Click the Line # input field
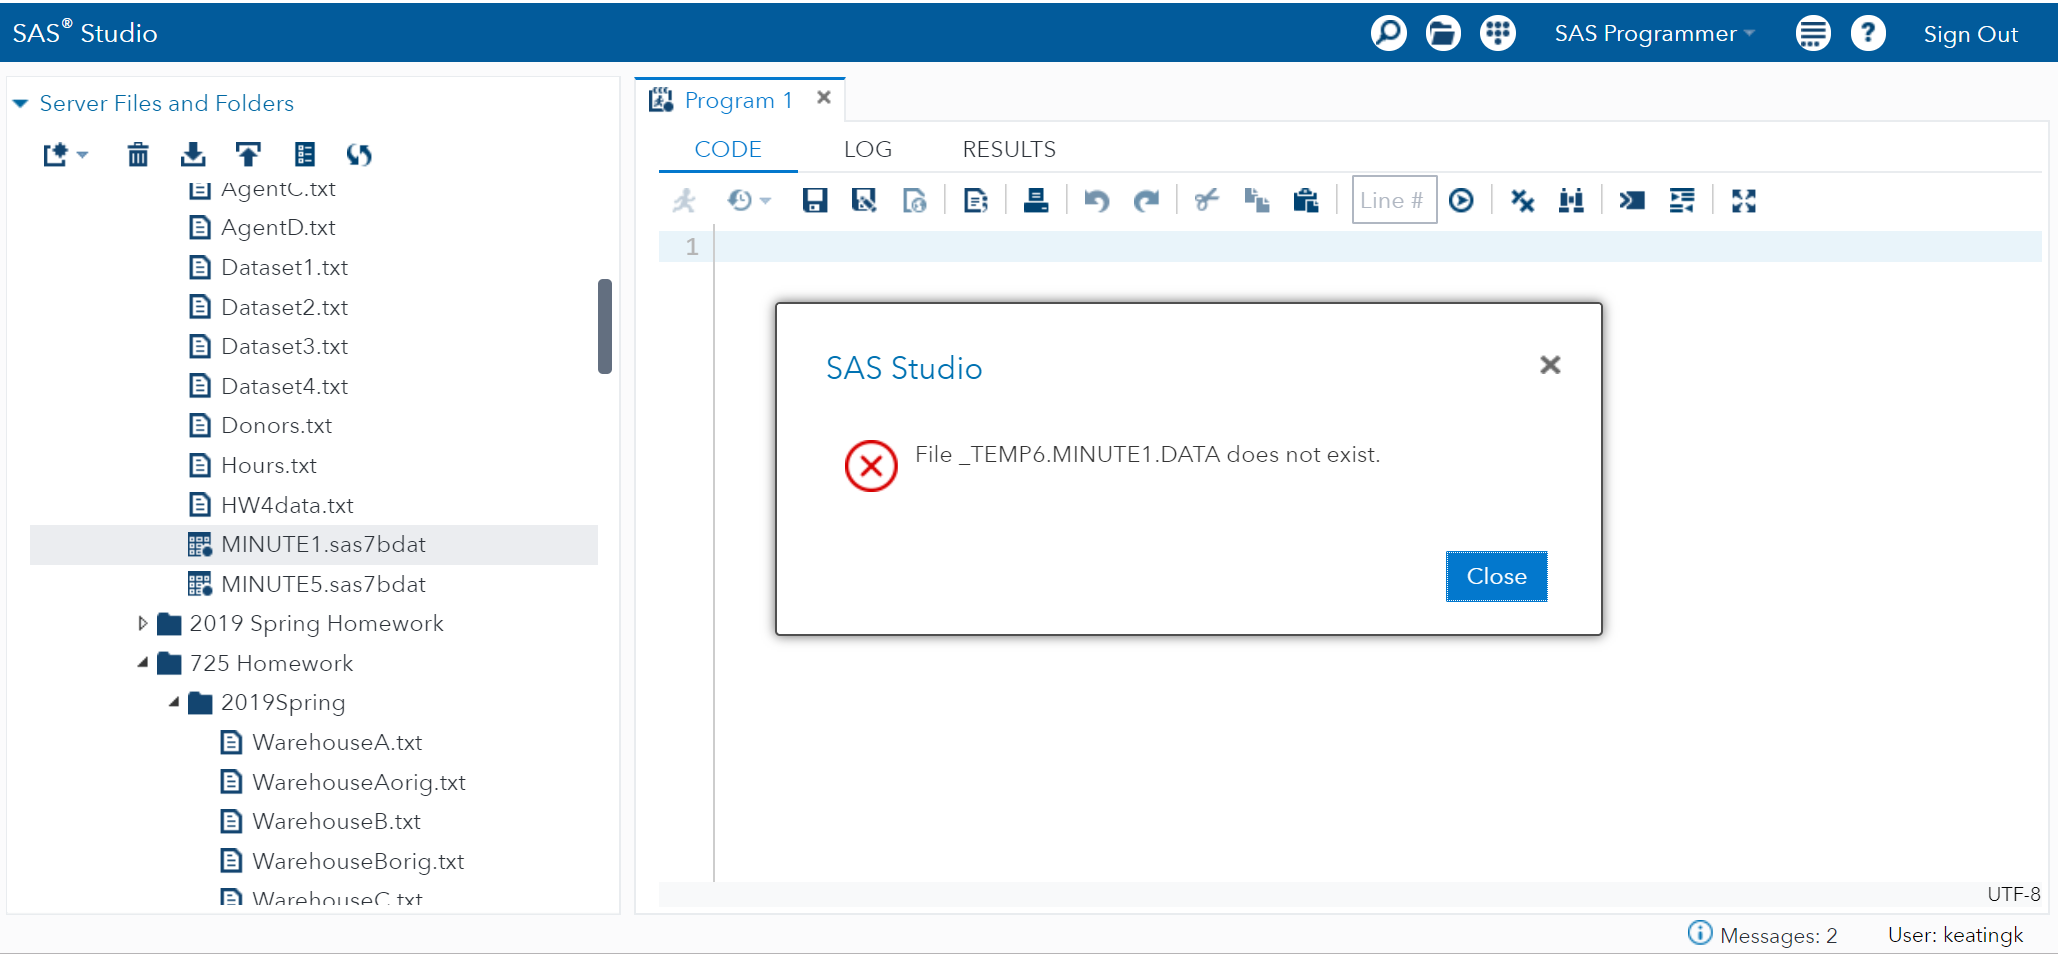The image size is (2058, 957). pos(1393,200)
